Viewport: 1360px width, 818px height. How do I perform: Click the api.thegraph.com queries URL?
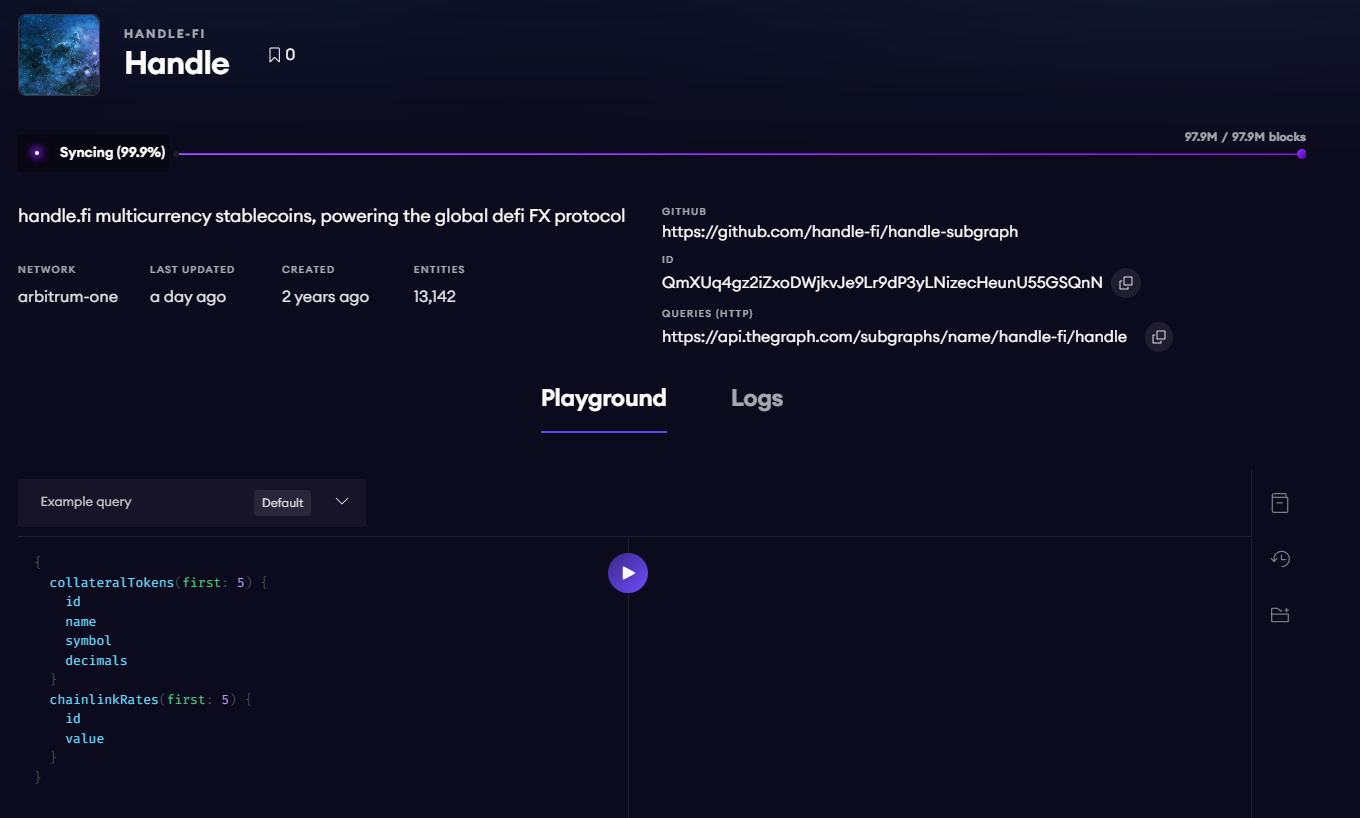[894, 337]
